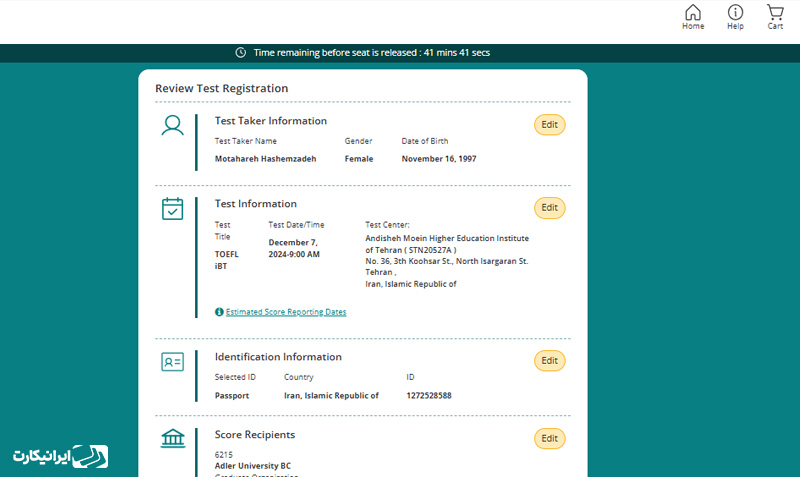Click Review Test Registration heading
Viewport: 800px width, 477px height.
pyautogui.click(x=221, y=88)
